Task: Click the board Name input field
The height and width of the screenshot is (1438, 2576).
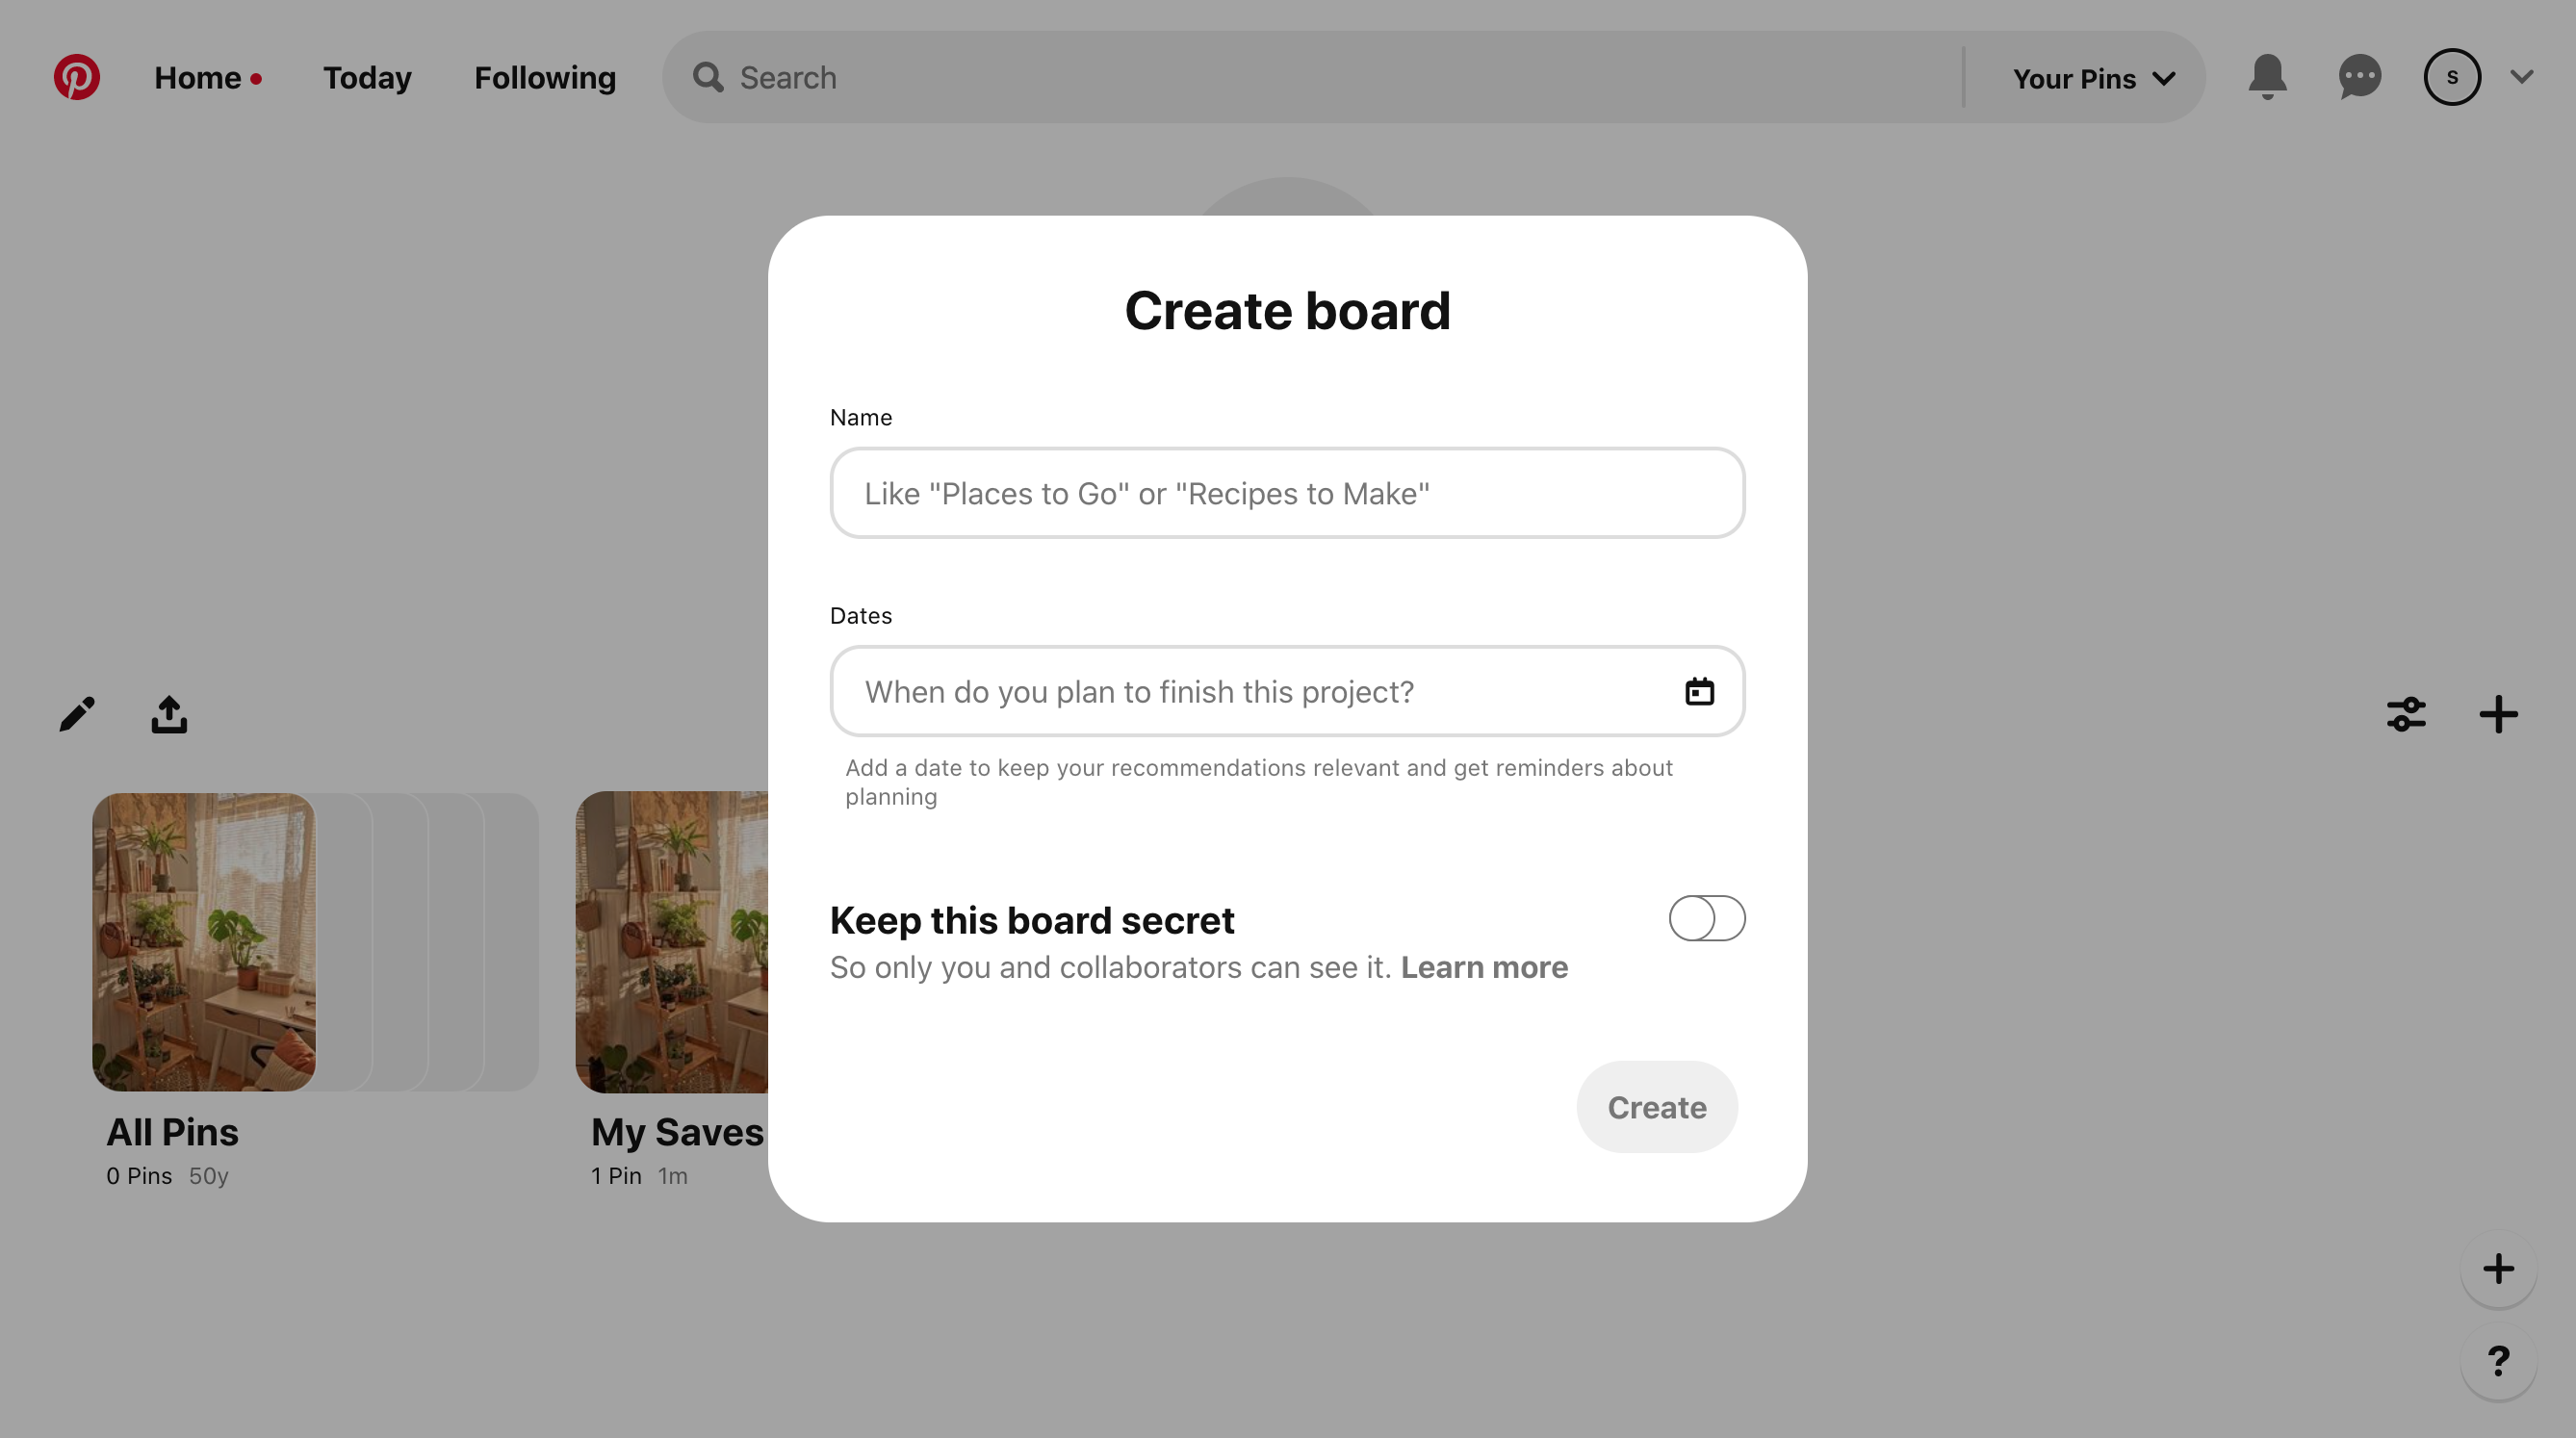Action: pos(1288,492)
